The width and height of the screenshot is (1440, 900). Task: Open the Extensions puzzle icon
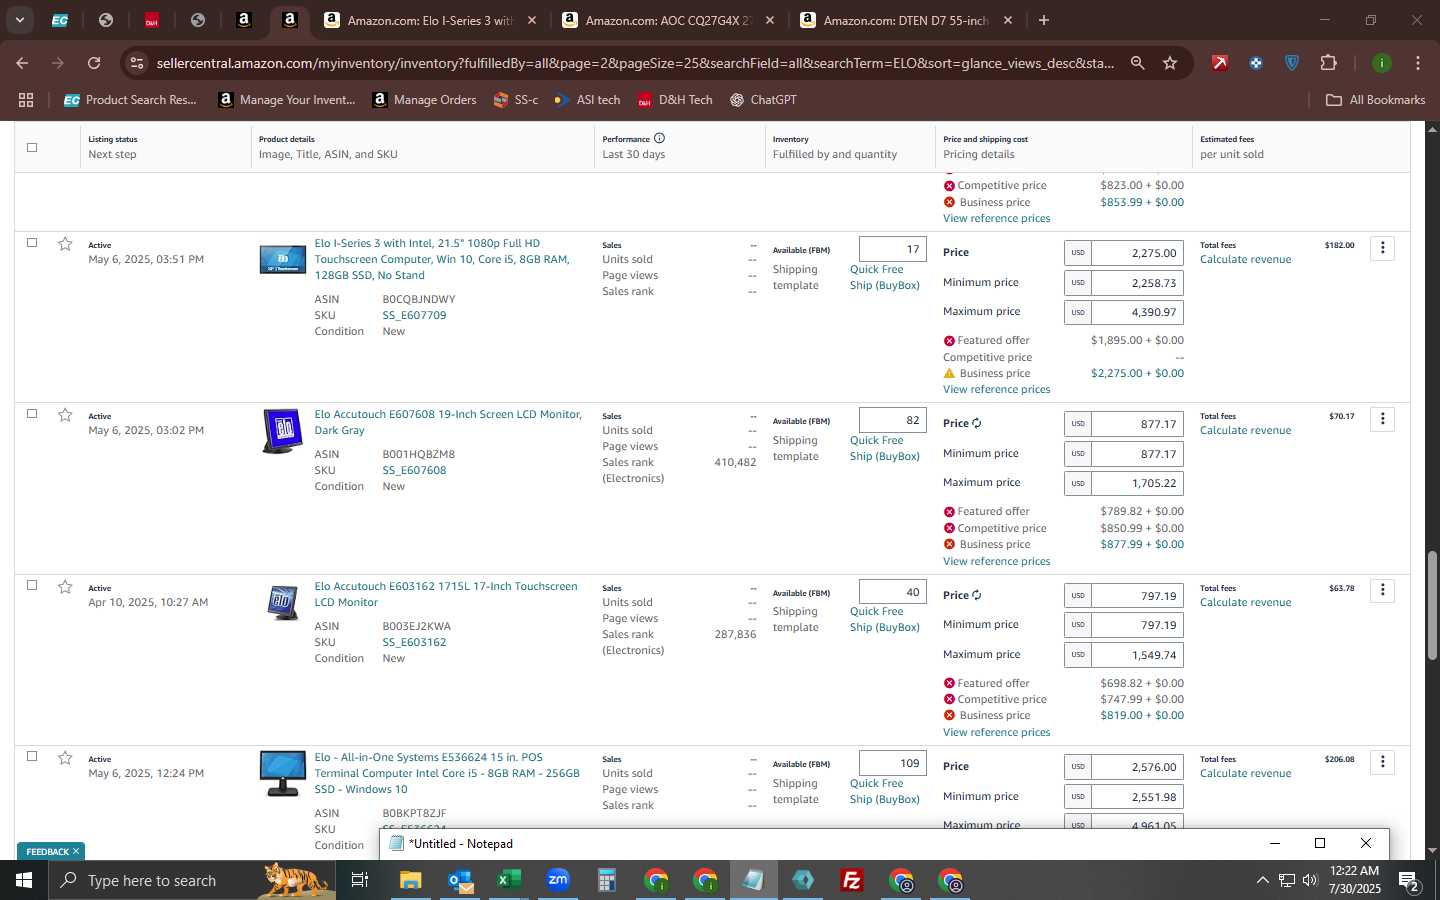(x=1328, y=63)
